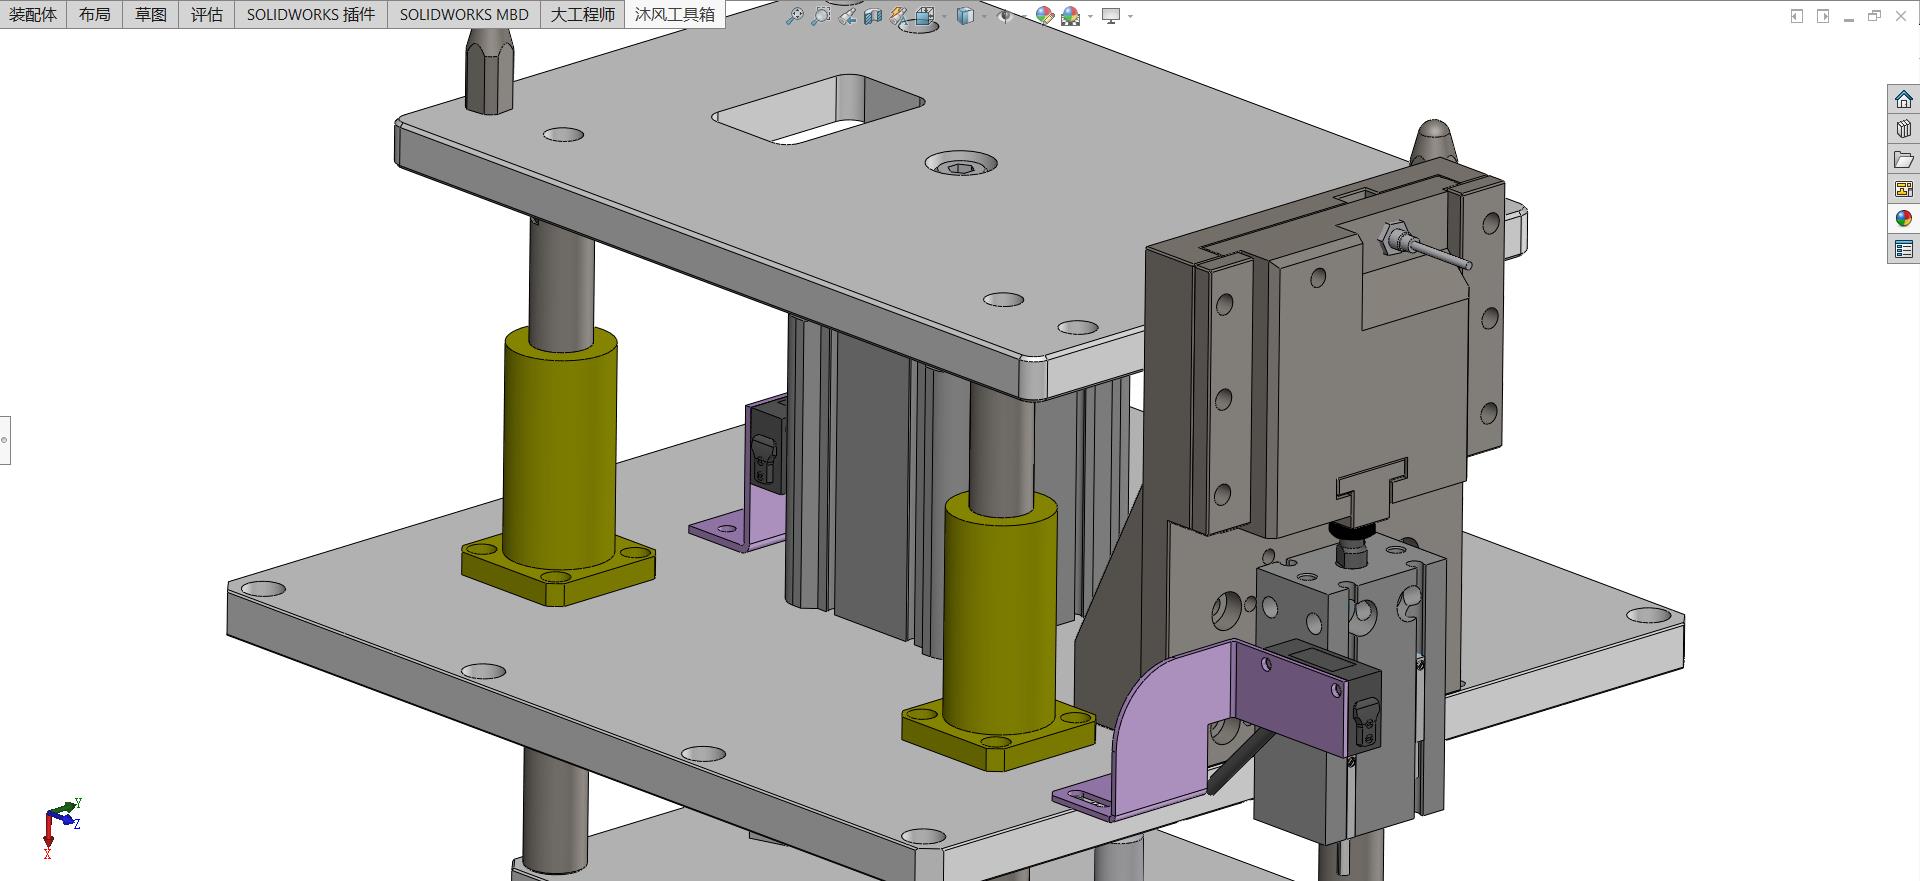Switch to SOLIDWORKS MBD tab
This screenshot has height=881, width=1920.
pyautogui.click(x=464, y=14)
